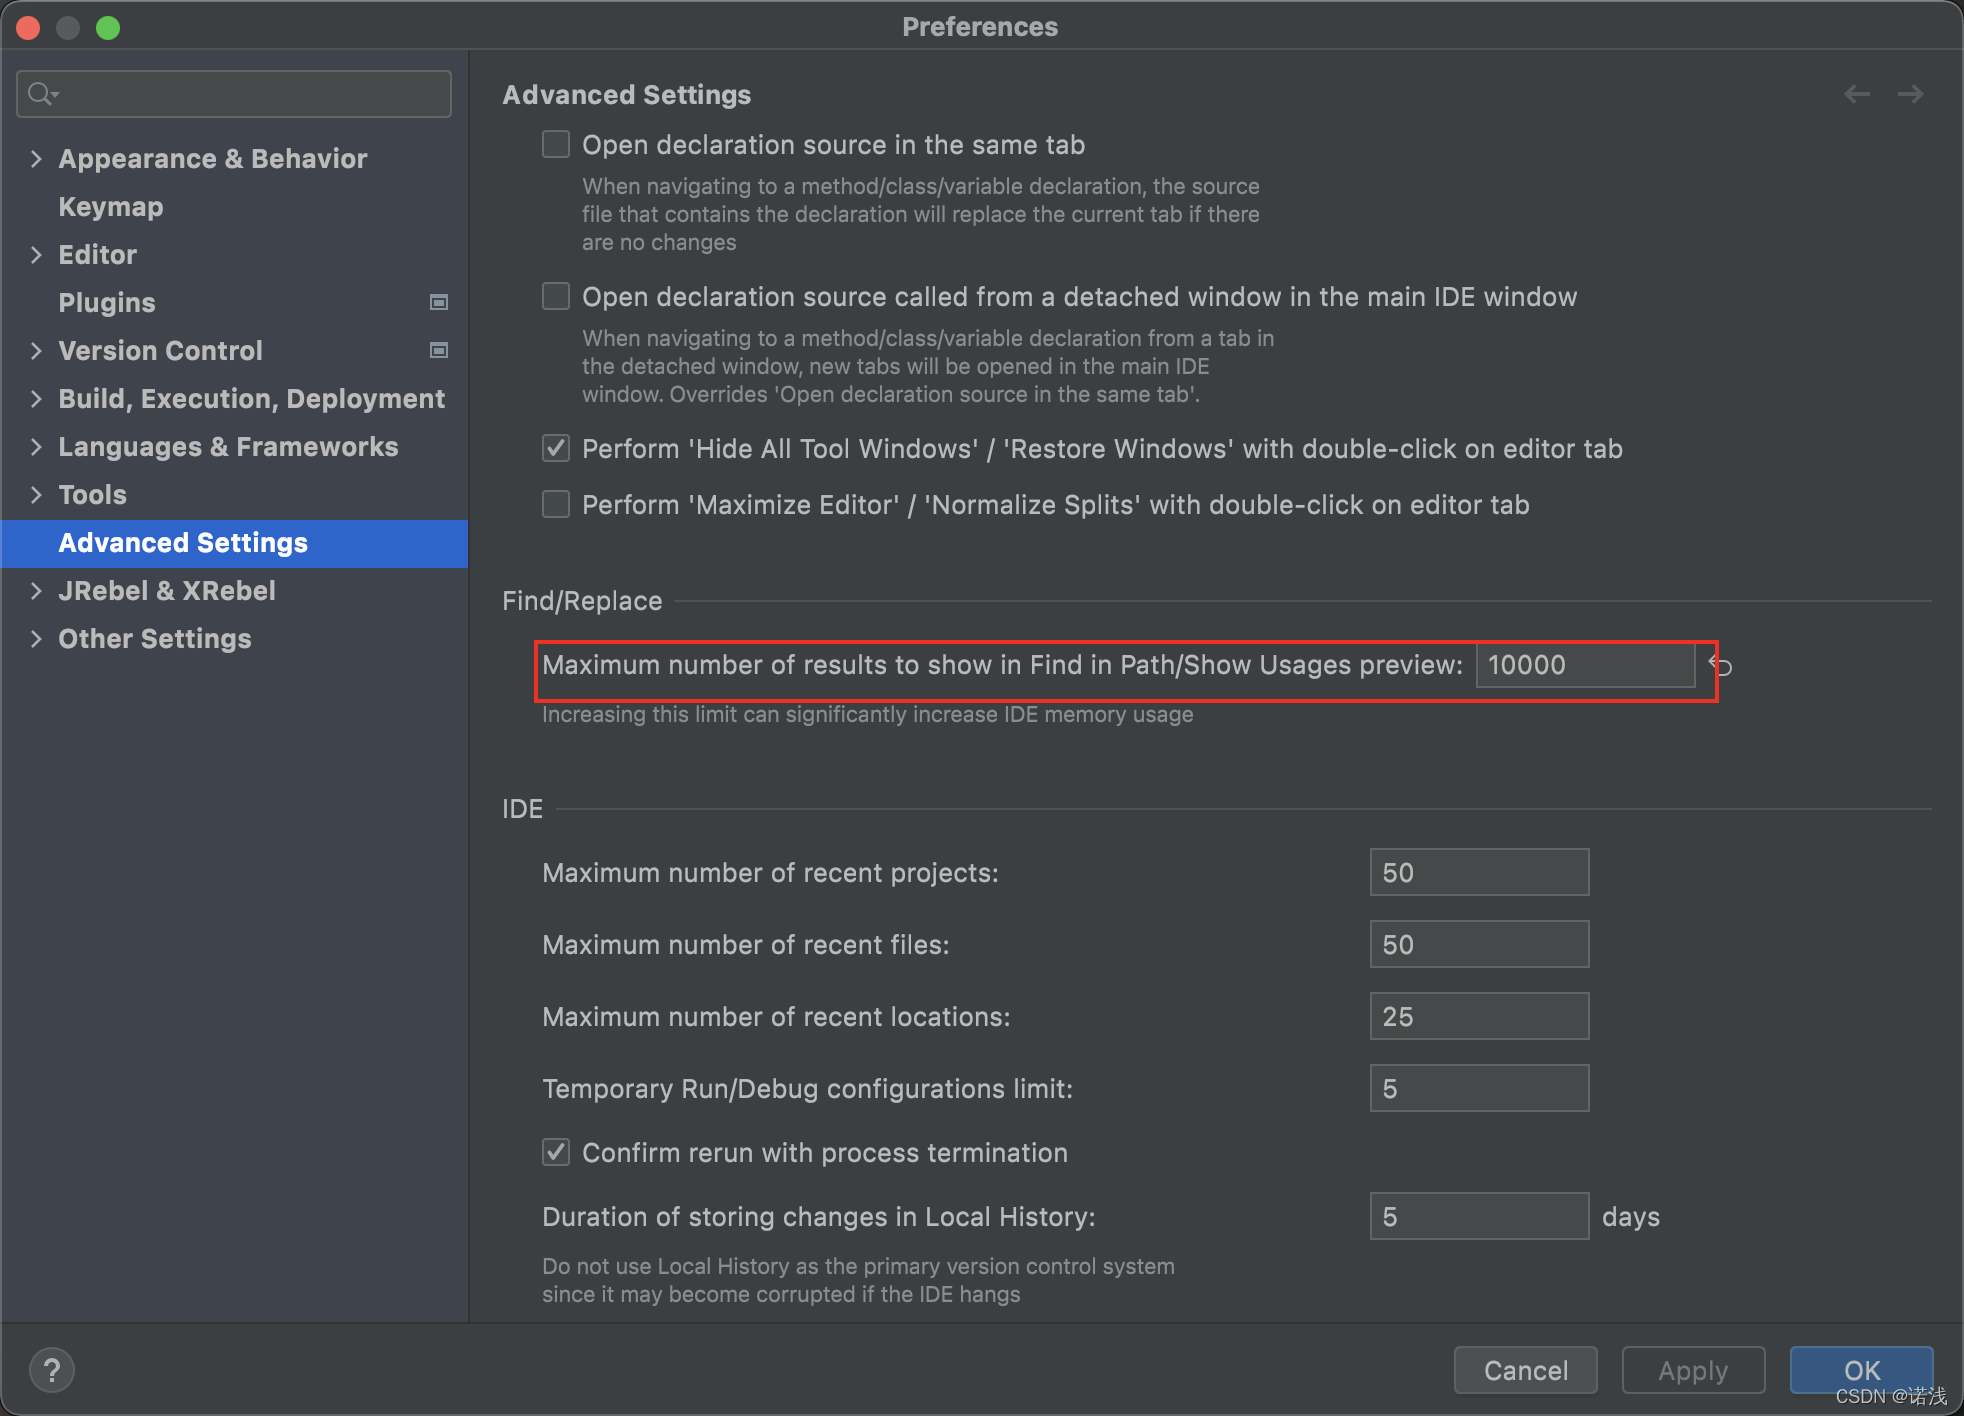1964x1416 pixels.
Task: Disable 'Confirm rerun with process termination'
Action: (555, 1152)
